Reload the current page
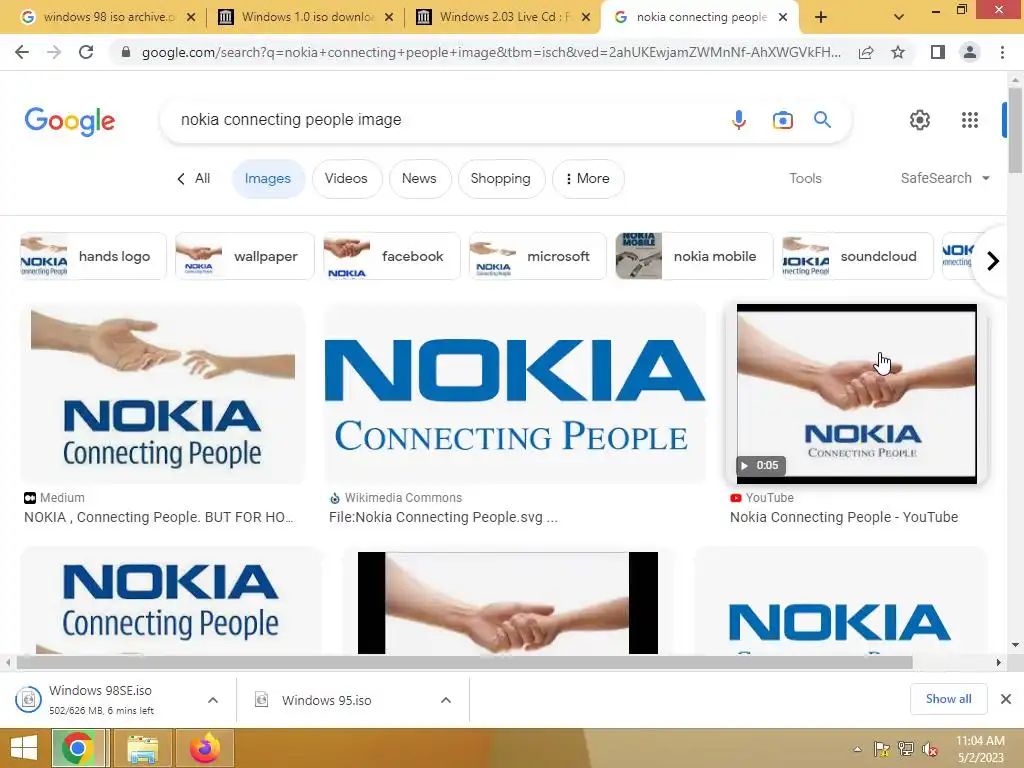Screen dimensions: 1024x768 86,52
